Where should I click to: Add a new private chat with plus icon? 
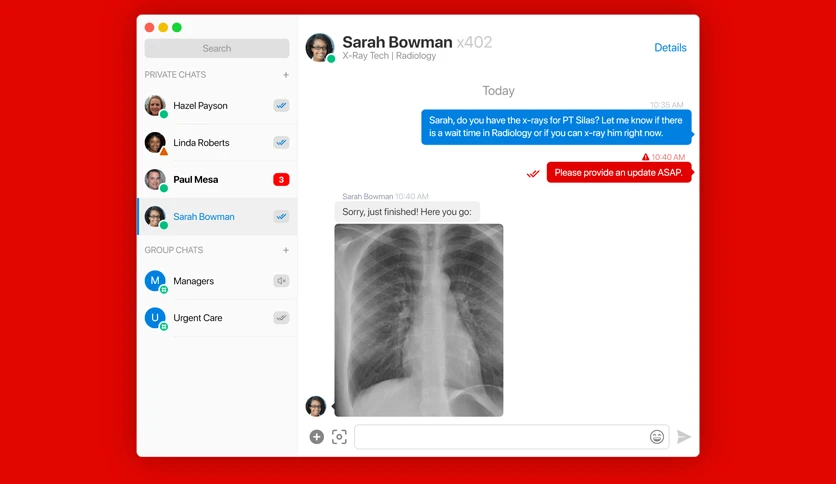click(x=286, y=75)
